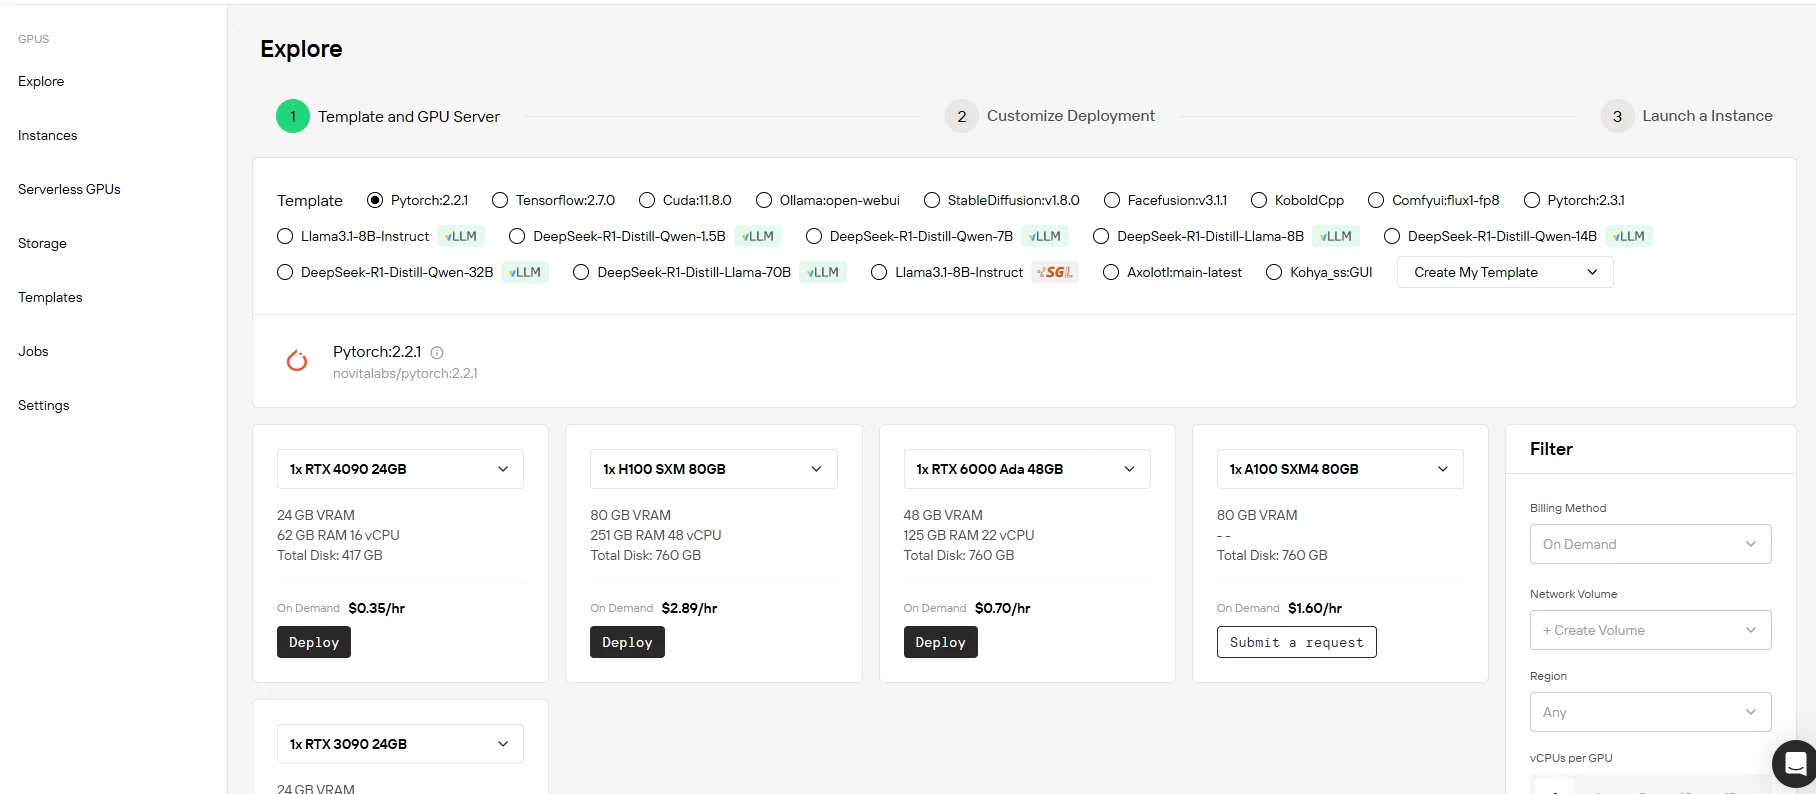Pick the Comfyui:flux1-fp8 template
The height and width of the screenshot is (794, 1816).
pyautogui.click(x=1376, y=200)
